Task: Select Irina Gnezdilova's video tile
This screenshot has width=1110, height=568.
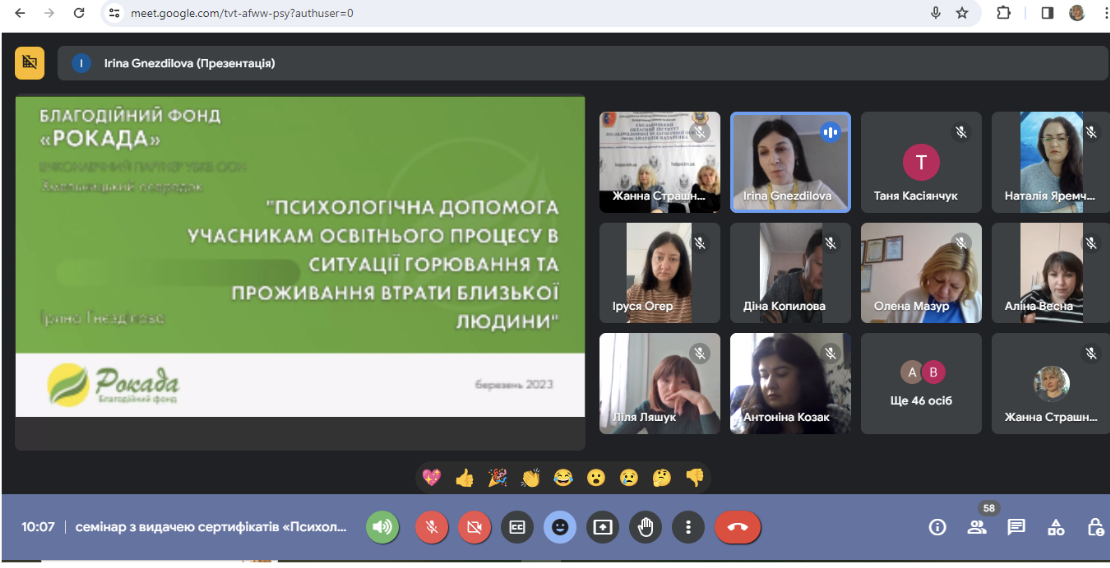Action: point(790,162)
